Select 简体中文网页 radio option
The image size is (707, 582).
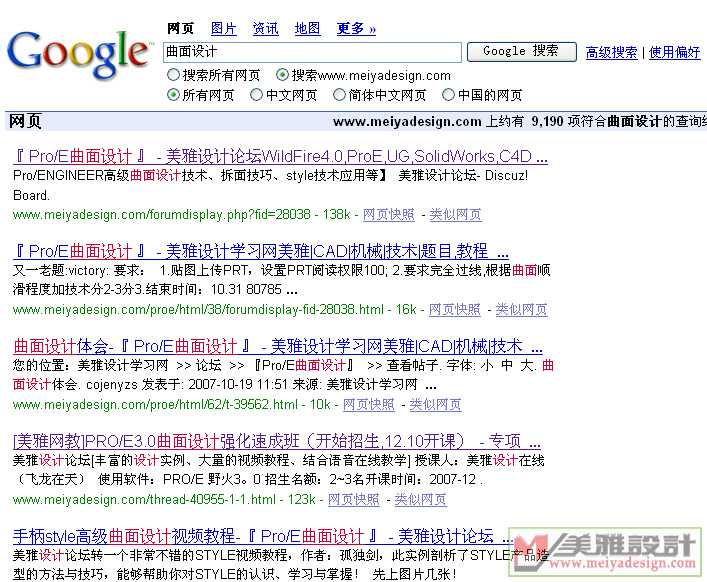339,95
